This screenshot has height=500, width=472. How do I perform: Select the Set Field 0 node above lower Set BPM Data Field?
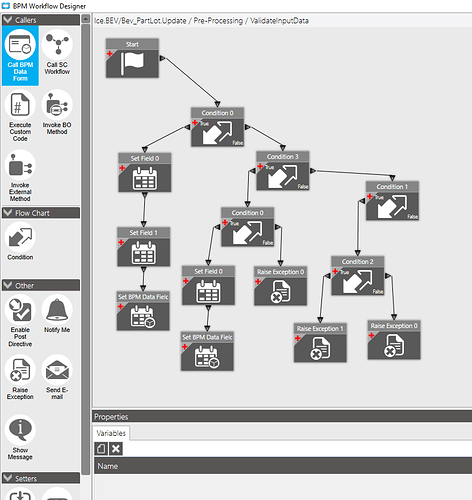tap(208, 285)
